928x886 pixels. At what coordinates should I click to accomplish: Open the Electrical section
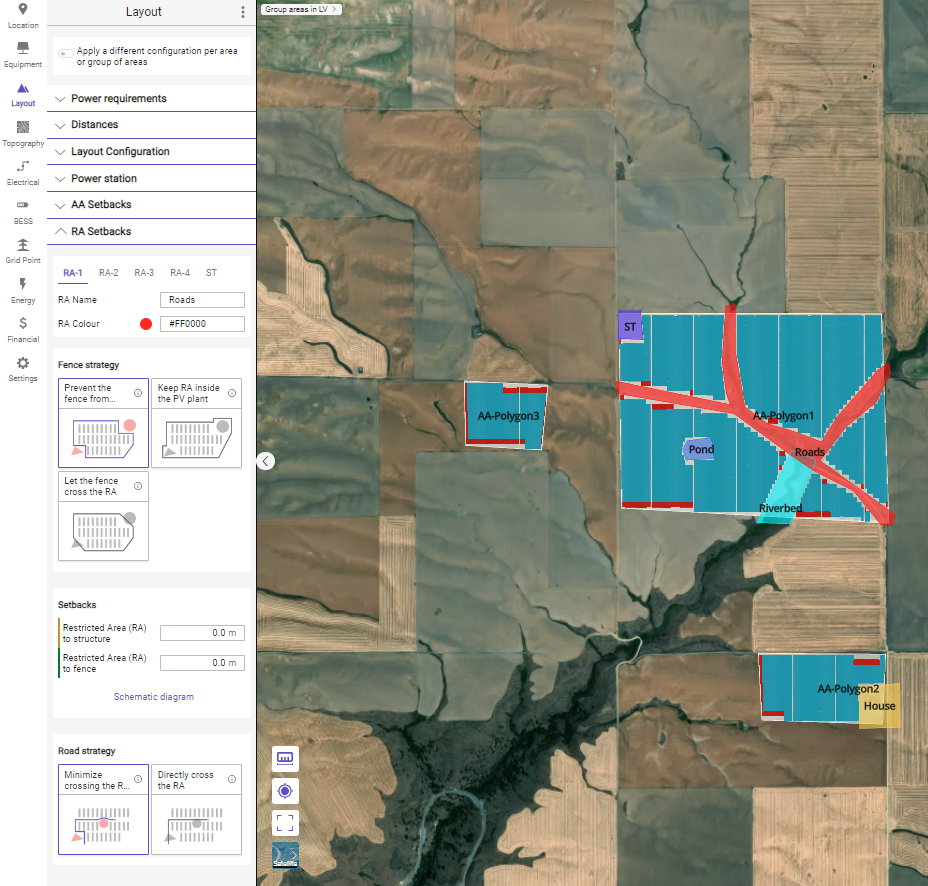tap(22, 173)
